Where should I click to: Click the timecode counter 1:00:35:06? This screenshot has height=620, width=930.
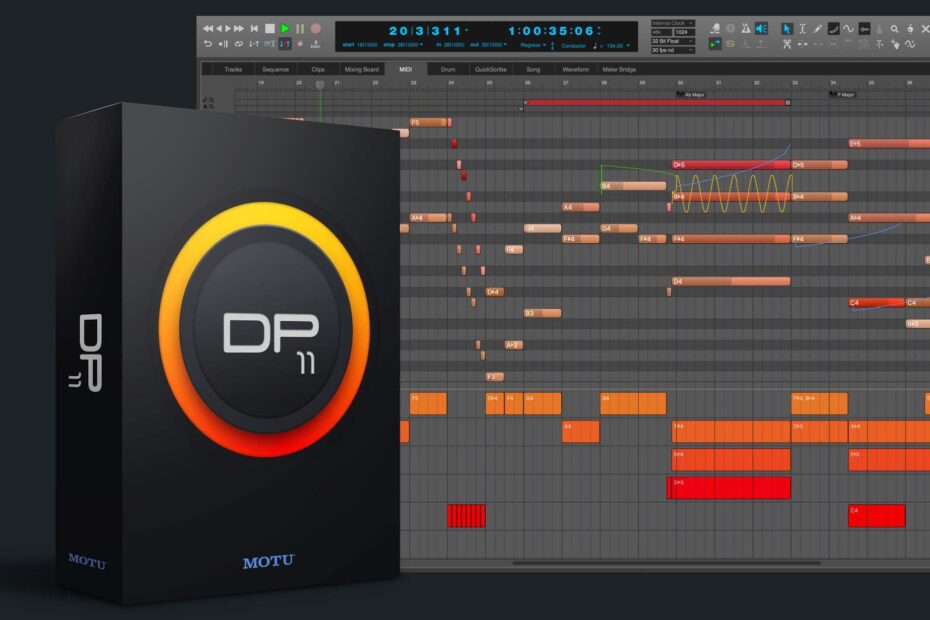[x=551, y=31]
